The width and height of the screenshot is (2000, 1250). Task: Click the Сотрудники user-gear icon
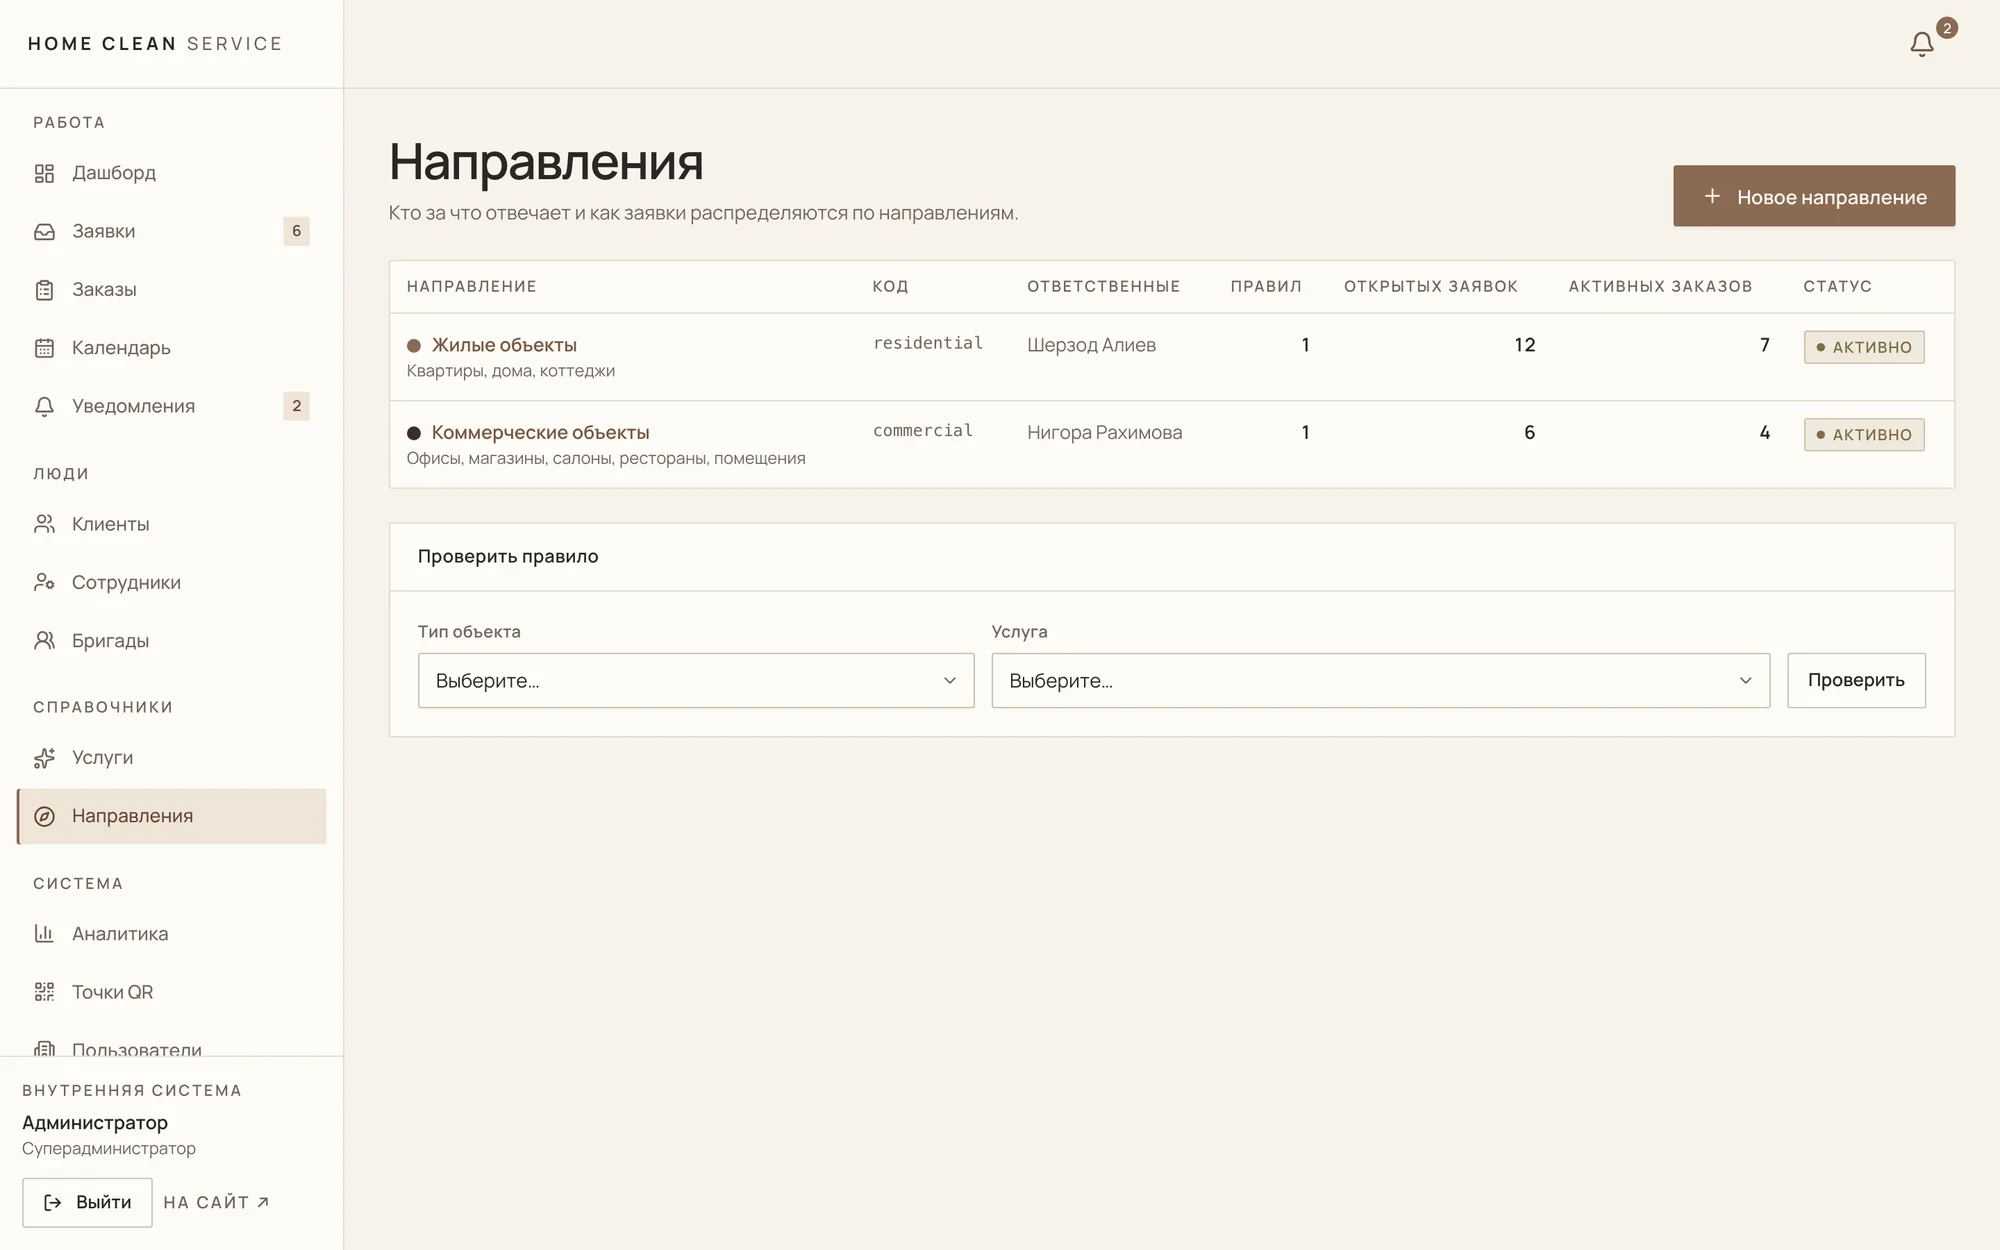pyautogui.click(x=44, y=582)
